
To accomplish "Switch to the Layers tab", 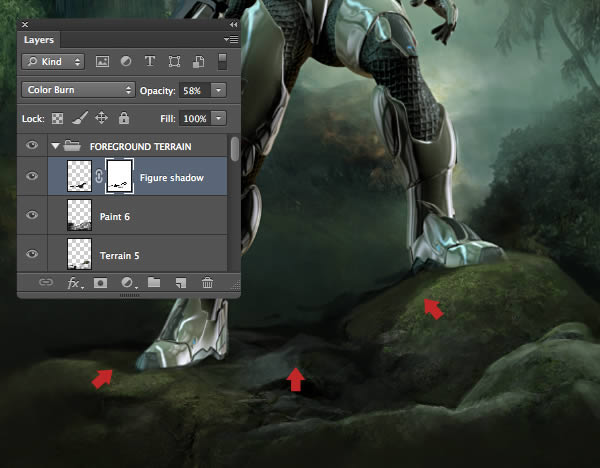I will 39,40.
